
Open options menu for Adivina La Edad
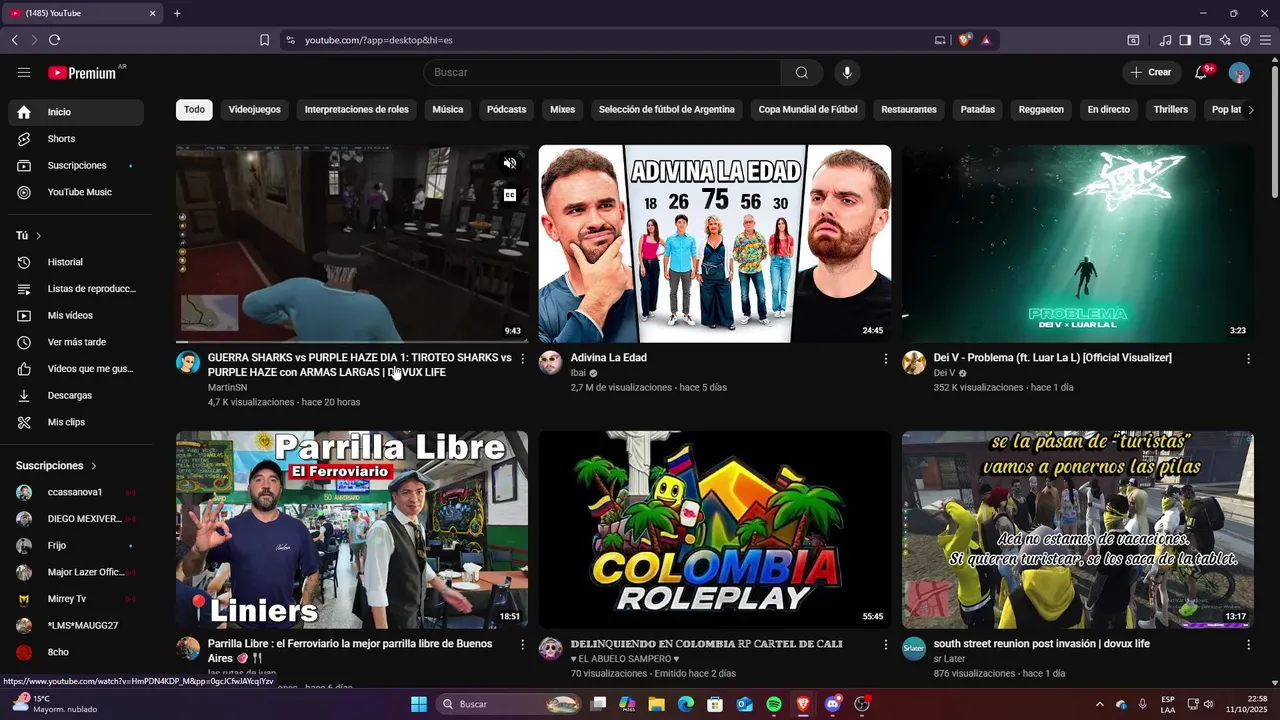point(885,358)
